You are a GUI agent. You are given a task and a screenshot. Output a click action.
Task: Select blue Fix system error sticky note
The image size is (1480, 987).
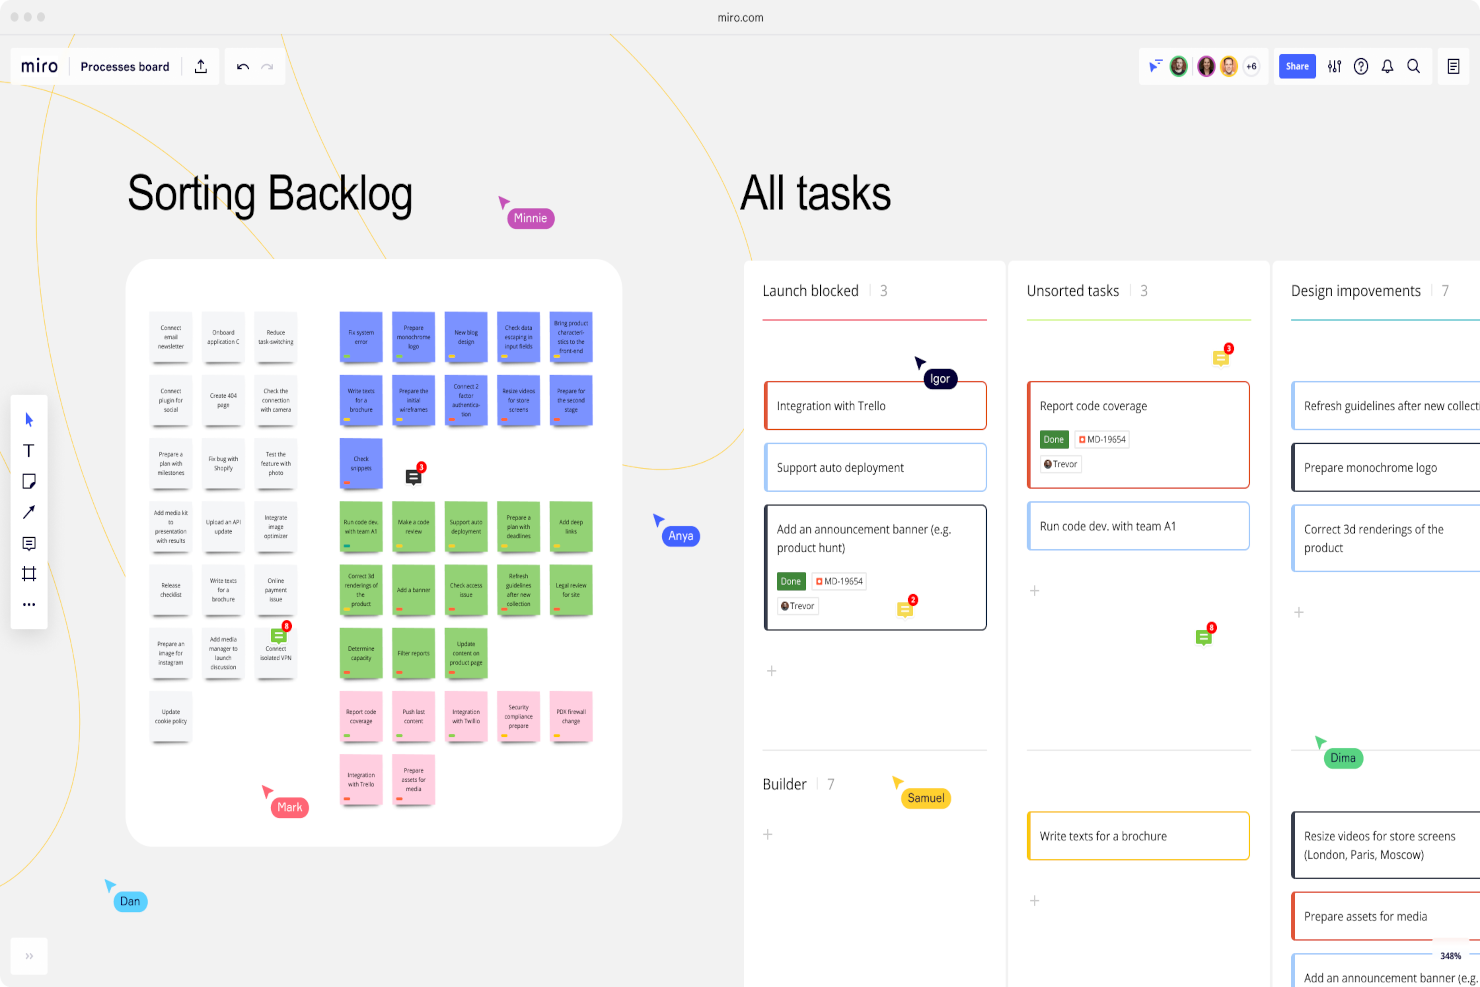pos(361,337)
